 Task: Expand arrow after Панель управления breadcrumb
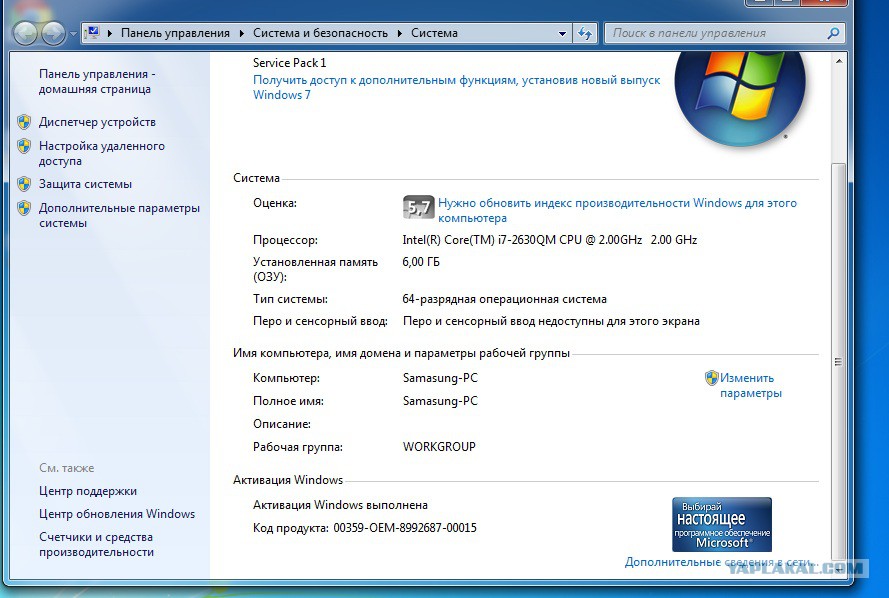(241, 33)
